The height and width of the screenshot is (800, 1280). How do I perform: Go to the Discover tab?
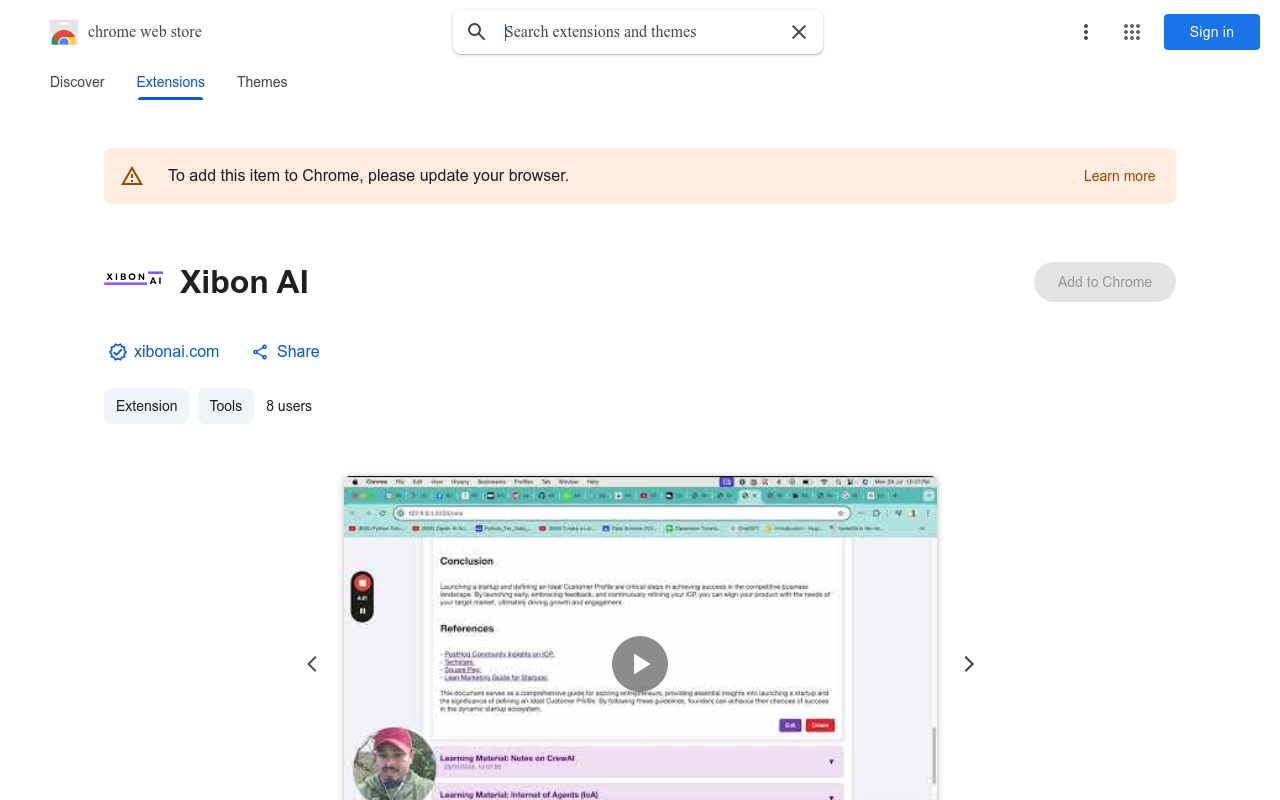(x=77, y=82)
